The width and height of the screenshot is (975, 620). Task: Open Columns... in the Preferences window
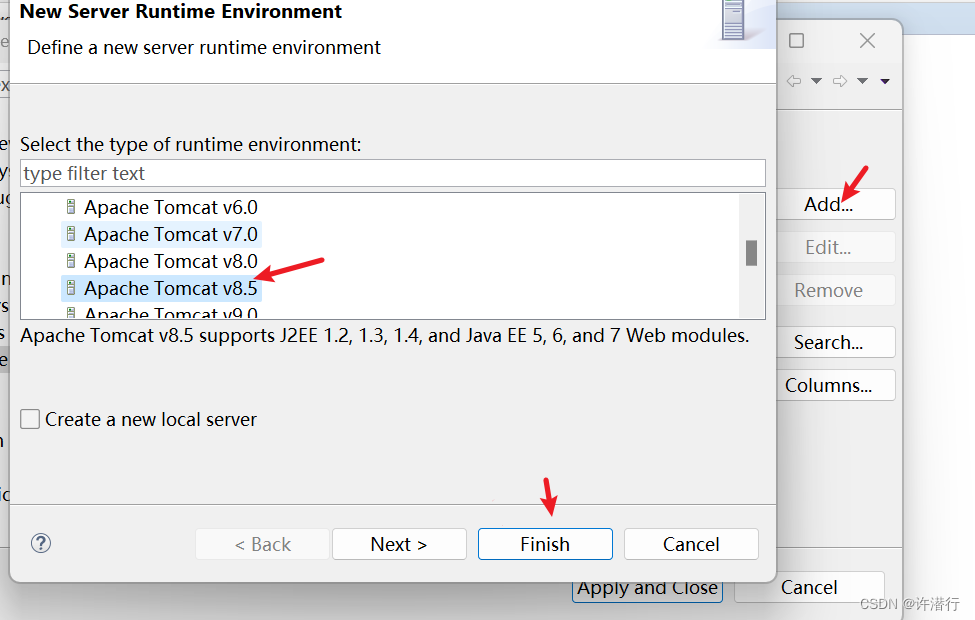[836, 386]
